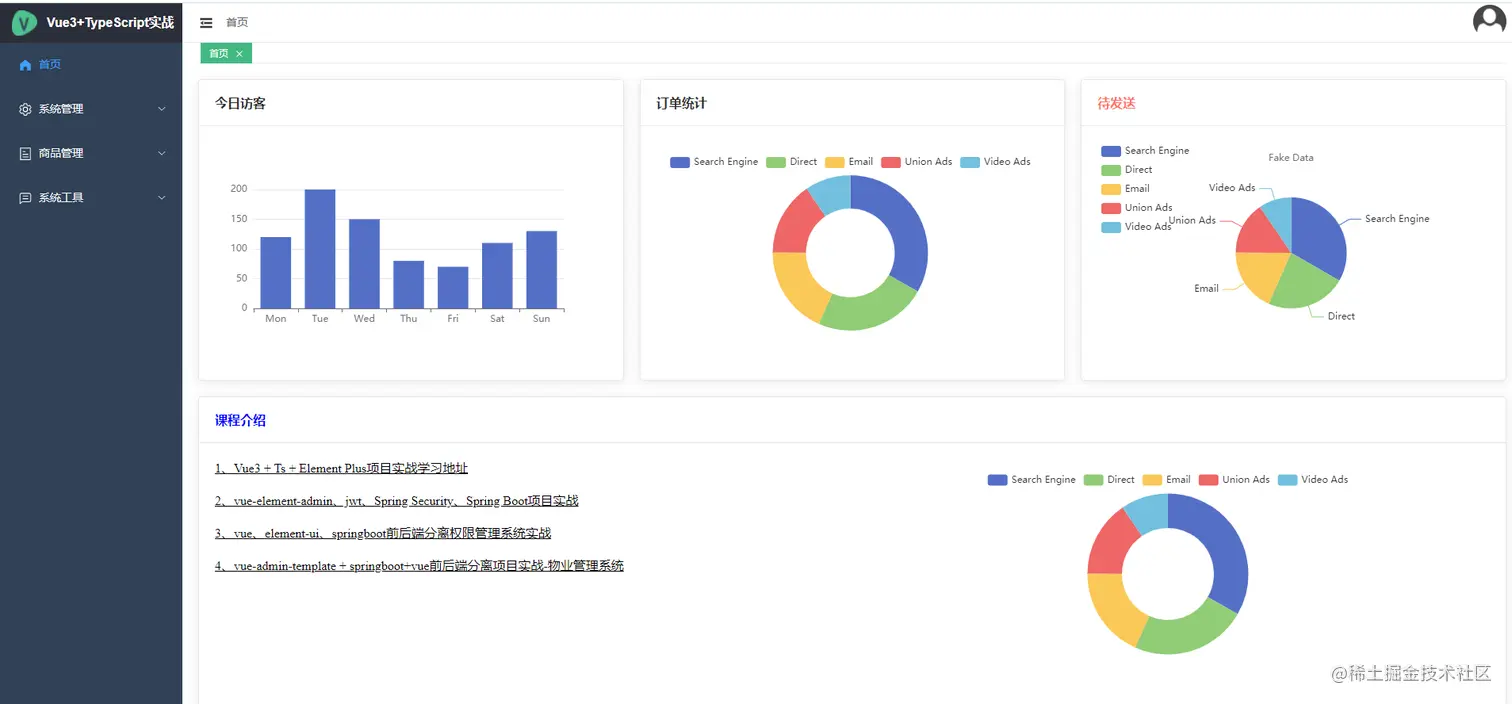The height and width of the screenshot is (704, 1512).
Task: Close the 首页 tab with its x icon
Action: 239,54
